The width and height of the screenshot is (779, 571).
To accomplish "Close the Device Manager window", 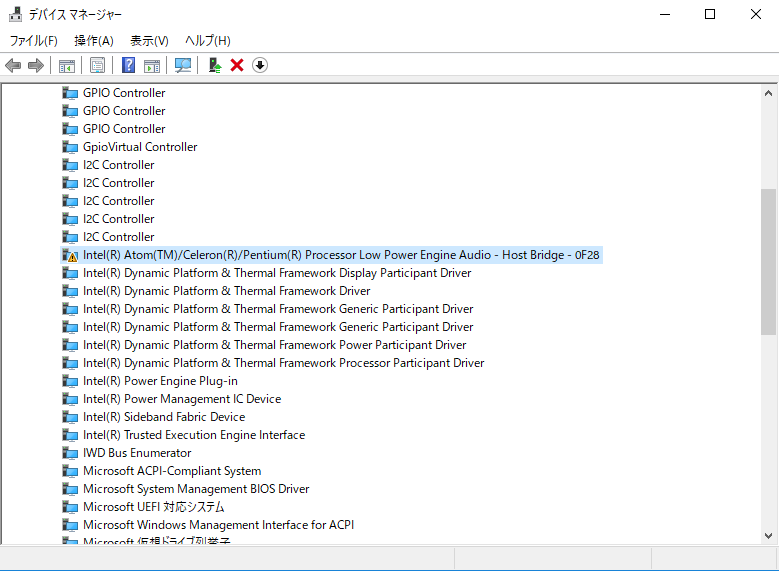I will click(756, 14).
